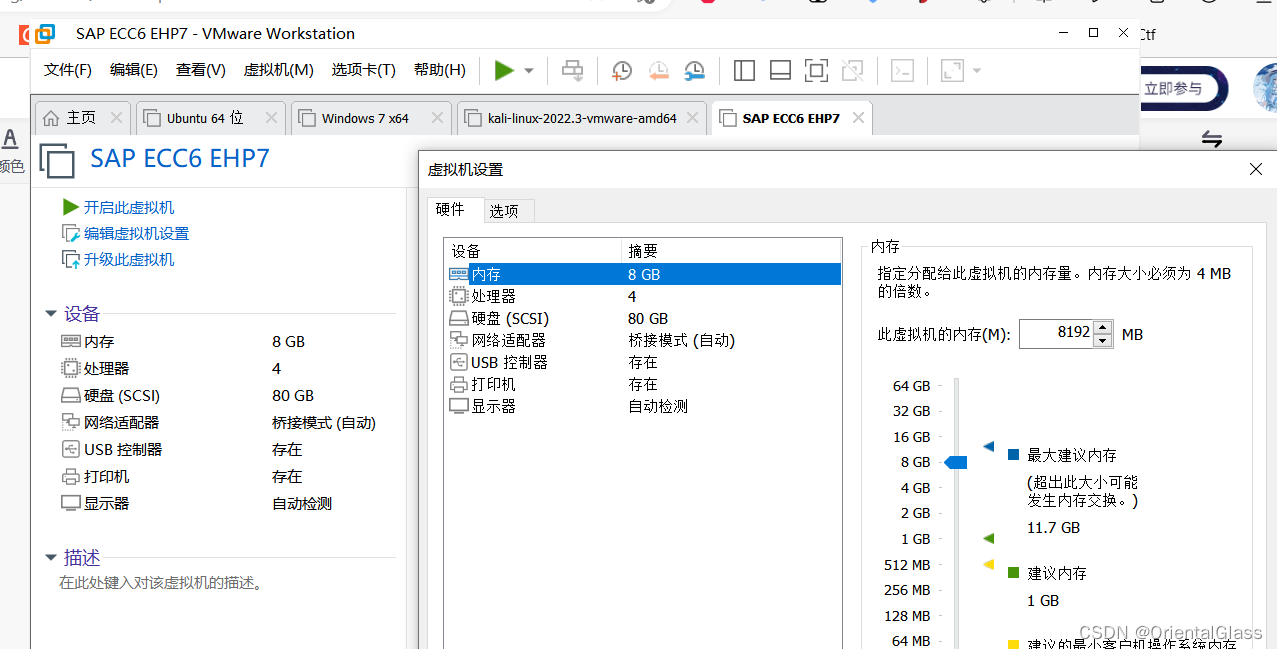Select USB 控制器 row in the hardware list
Screen dimensions: 1277x649
(643, 362)
